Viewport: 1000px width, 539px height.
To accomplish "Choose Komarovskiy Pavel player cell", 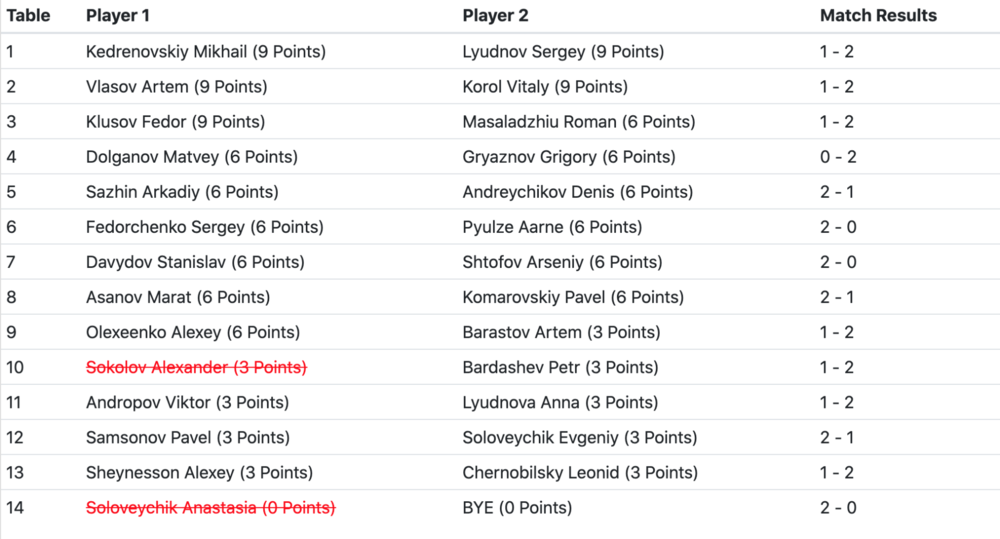I will pyautogui.click(x=573, y=297).
